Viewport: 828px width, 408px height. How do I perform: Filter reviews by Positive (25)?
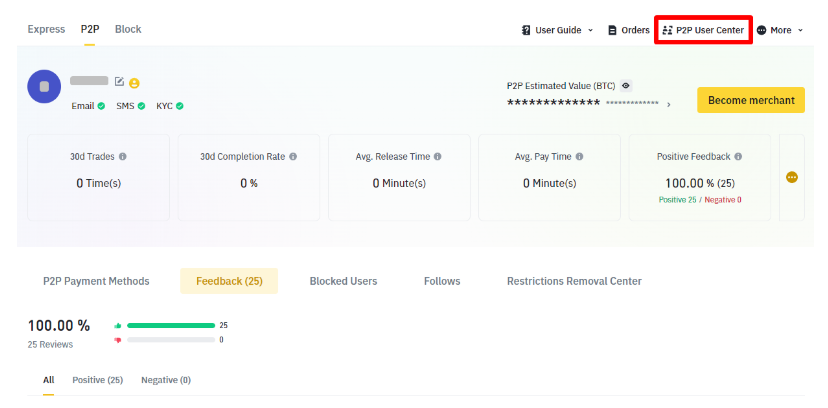point(97,380)
